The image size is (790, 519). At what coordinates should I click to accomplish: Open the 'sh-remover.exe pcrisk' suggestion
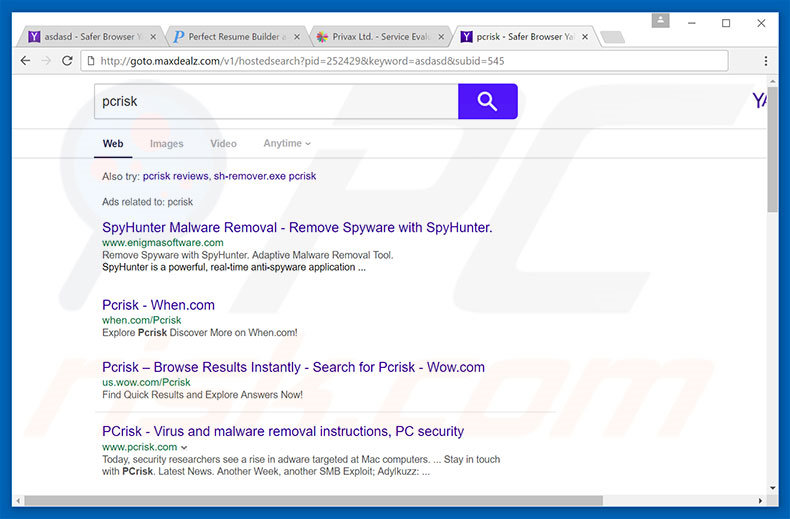[265, 176]
